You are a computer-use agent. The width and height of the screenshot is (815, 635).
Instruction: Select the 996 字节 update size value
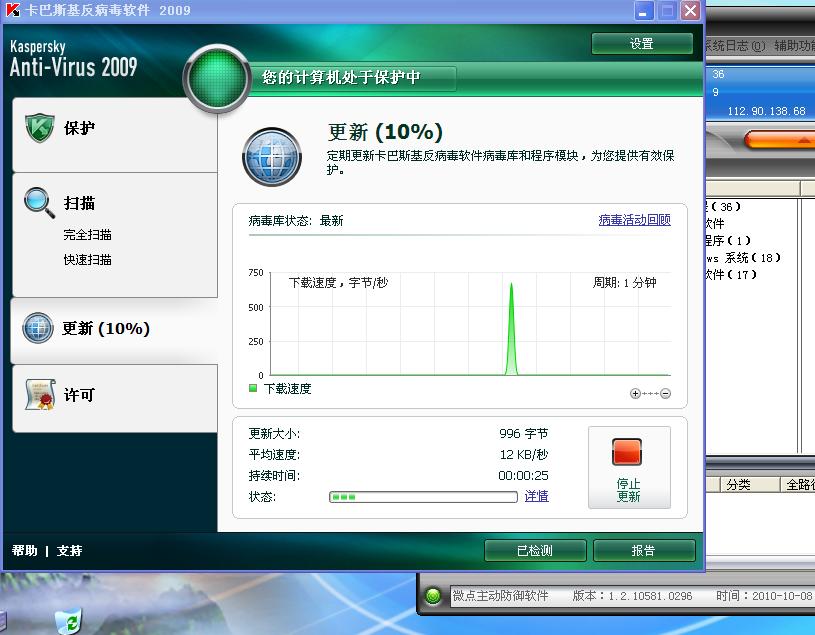coord(523,433)
